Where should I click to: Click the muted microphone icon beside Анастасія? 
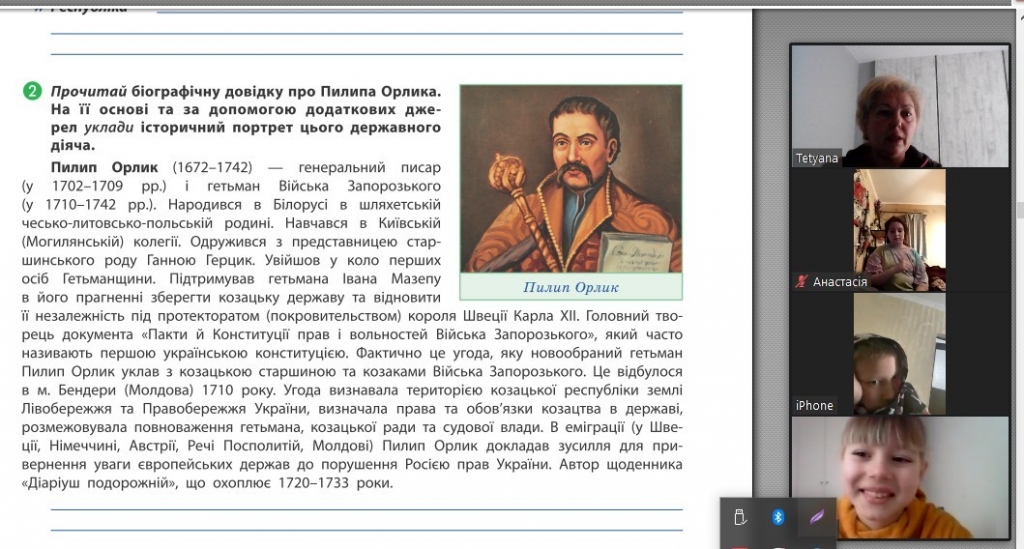tap(801, 281)
